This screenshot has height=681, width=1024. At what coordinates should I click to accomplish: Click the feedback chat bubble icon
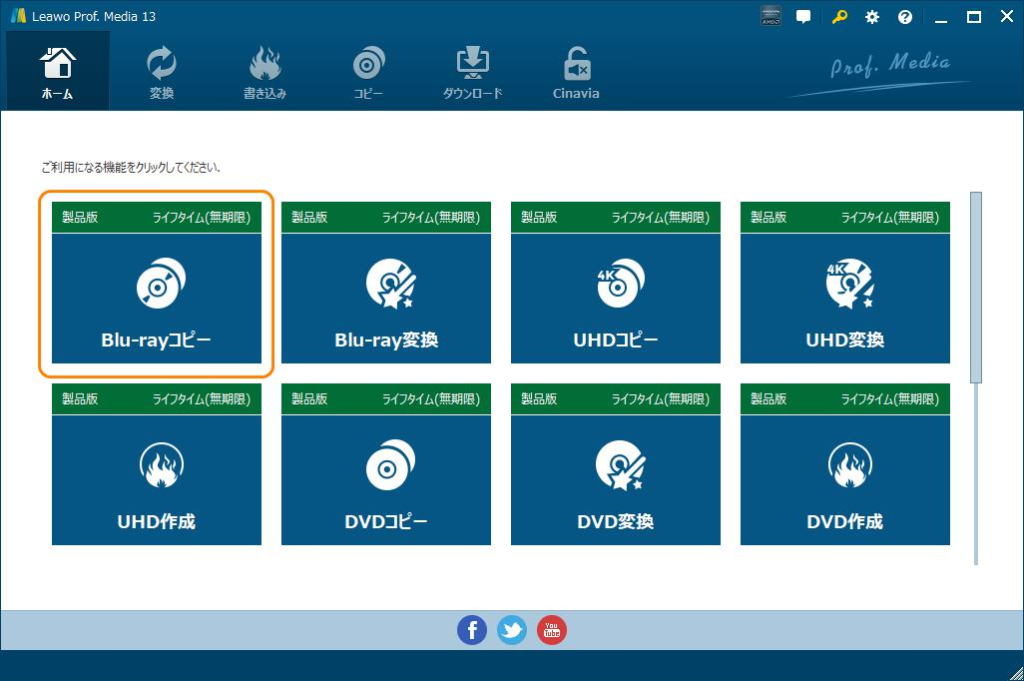pyautogui.click(x=803, y=16)
